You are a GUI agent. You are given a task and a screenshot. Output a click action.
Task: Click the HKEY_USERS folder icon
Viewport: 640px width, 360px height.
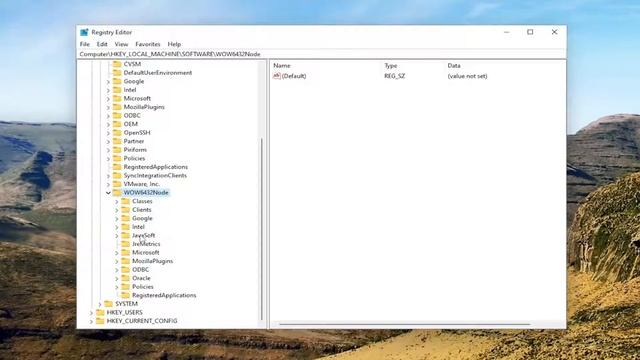[100, 313]
